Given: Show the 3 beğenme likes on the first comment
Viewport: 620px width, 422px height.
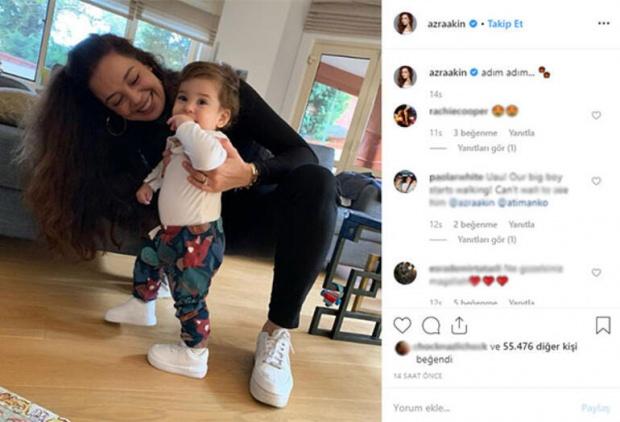Looking at the screenshot, I should click(x=475, y=133).
